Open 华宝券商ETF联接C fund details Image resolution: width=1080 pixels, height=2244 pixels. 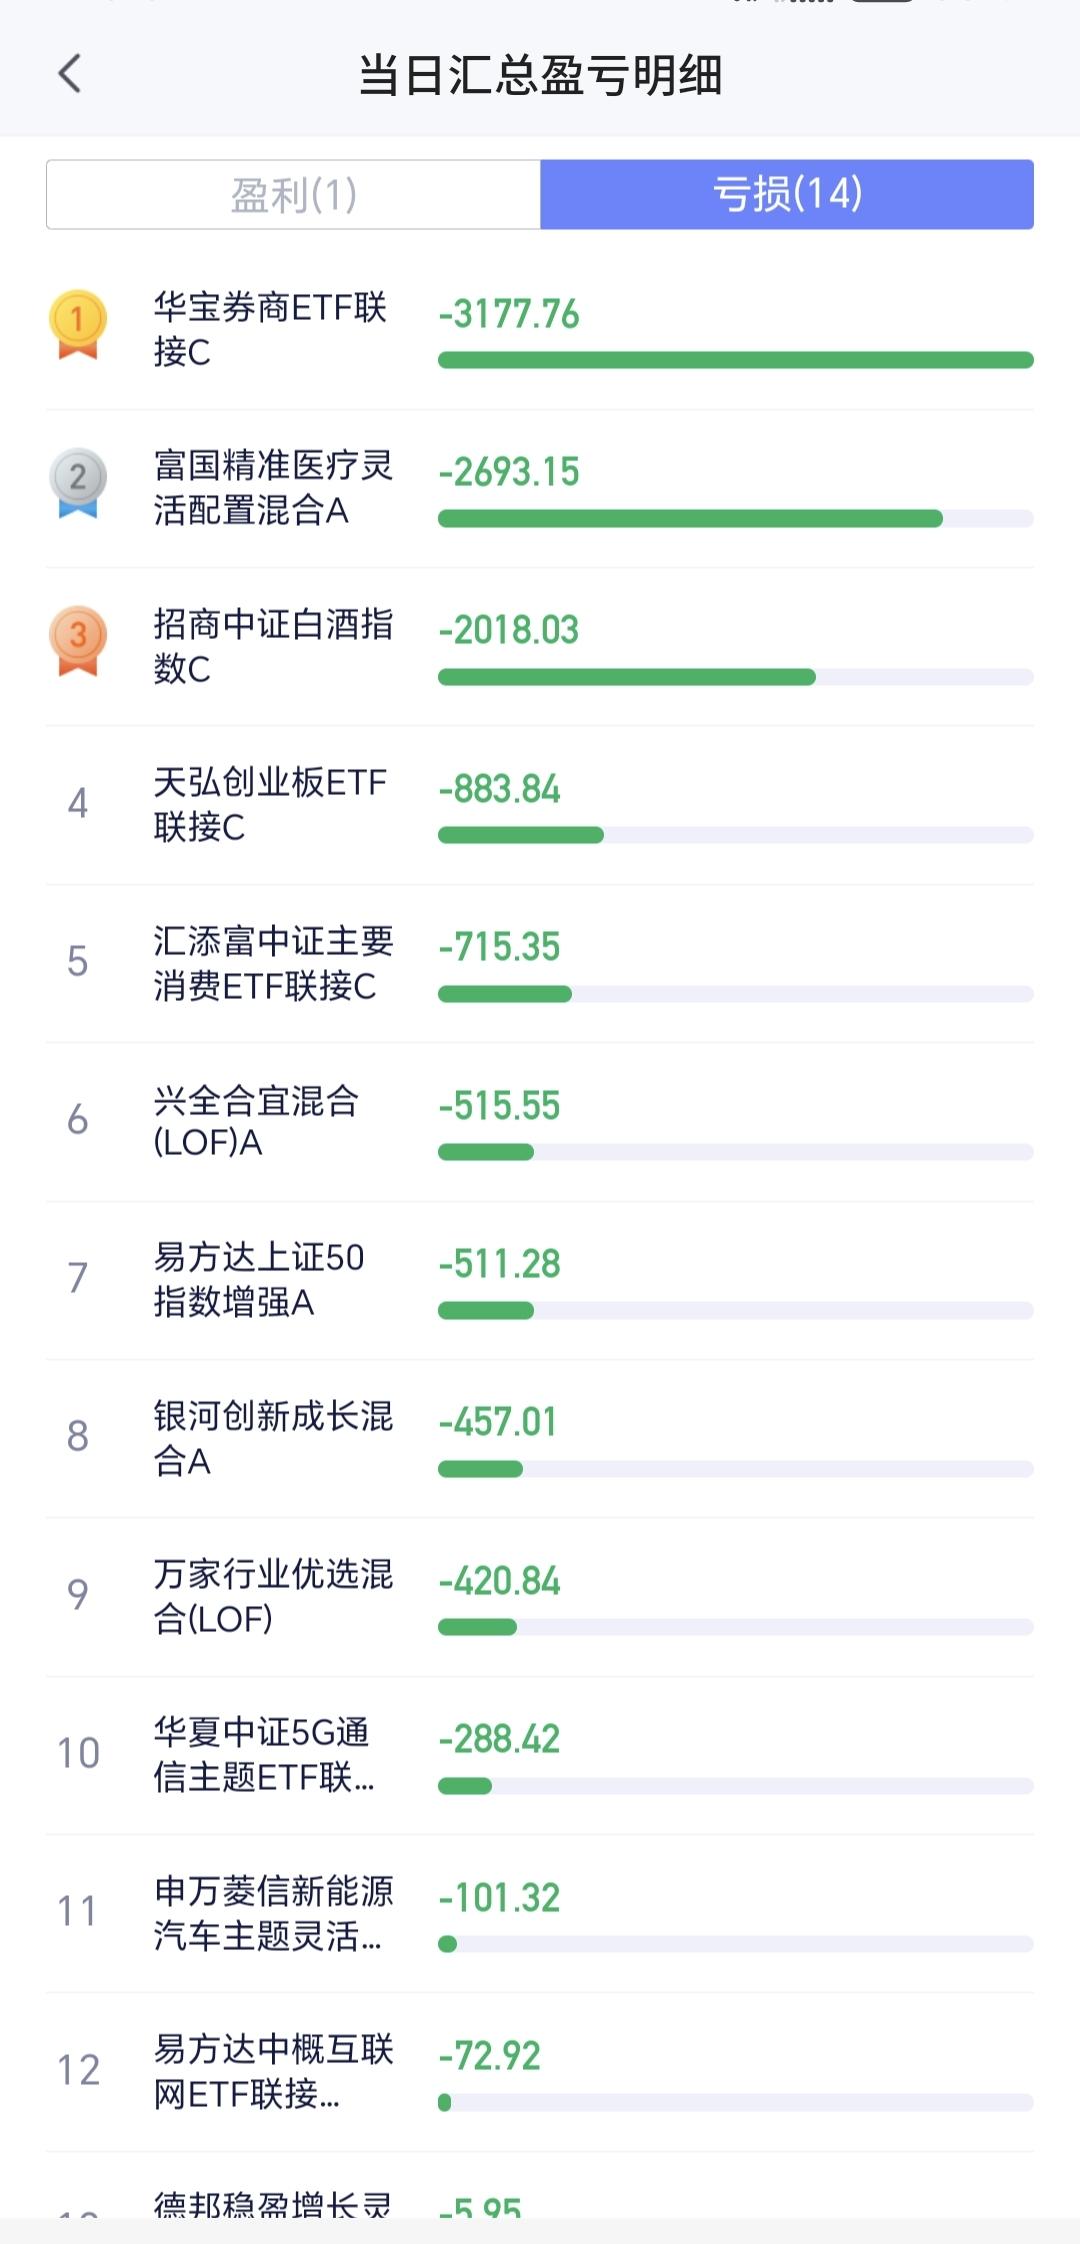point(270,329)
